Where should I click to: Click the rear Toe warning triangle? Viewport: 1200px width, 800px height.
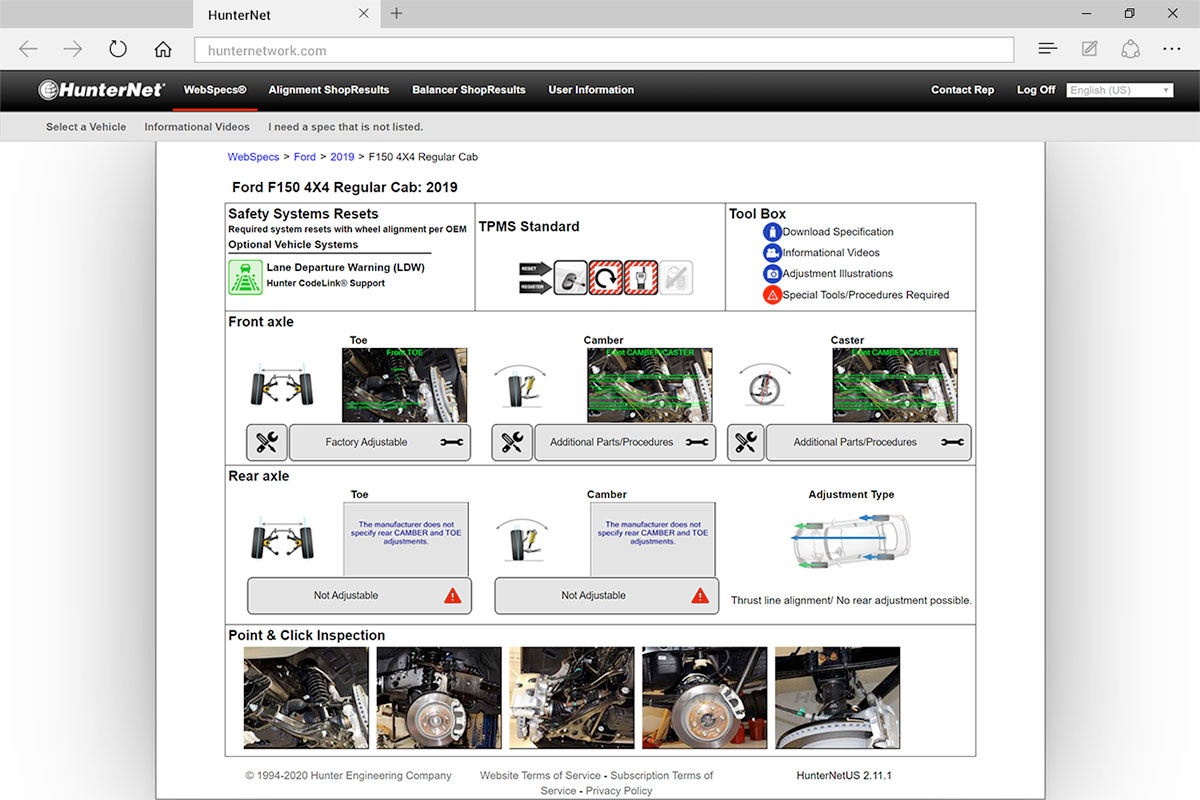pyautogui.click(x=453, y=595)
